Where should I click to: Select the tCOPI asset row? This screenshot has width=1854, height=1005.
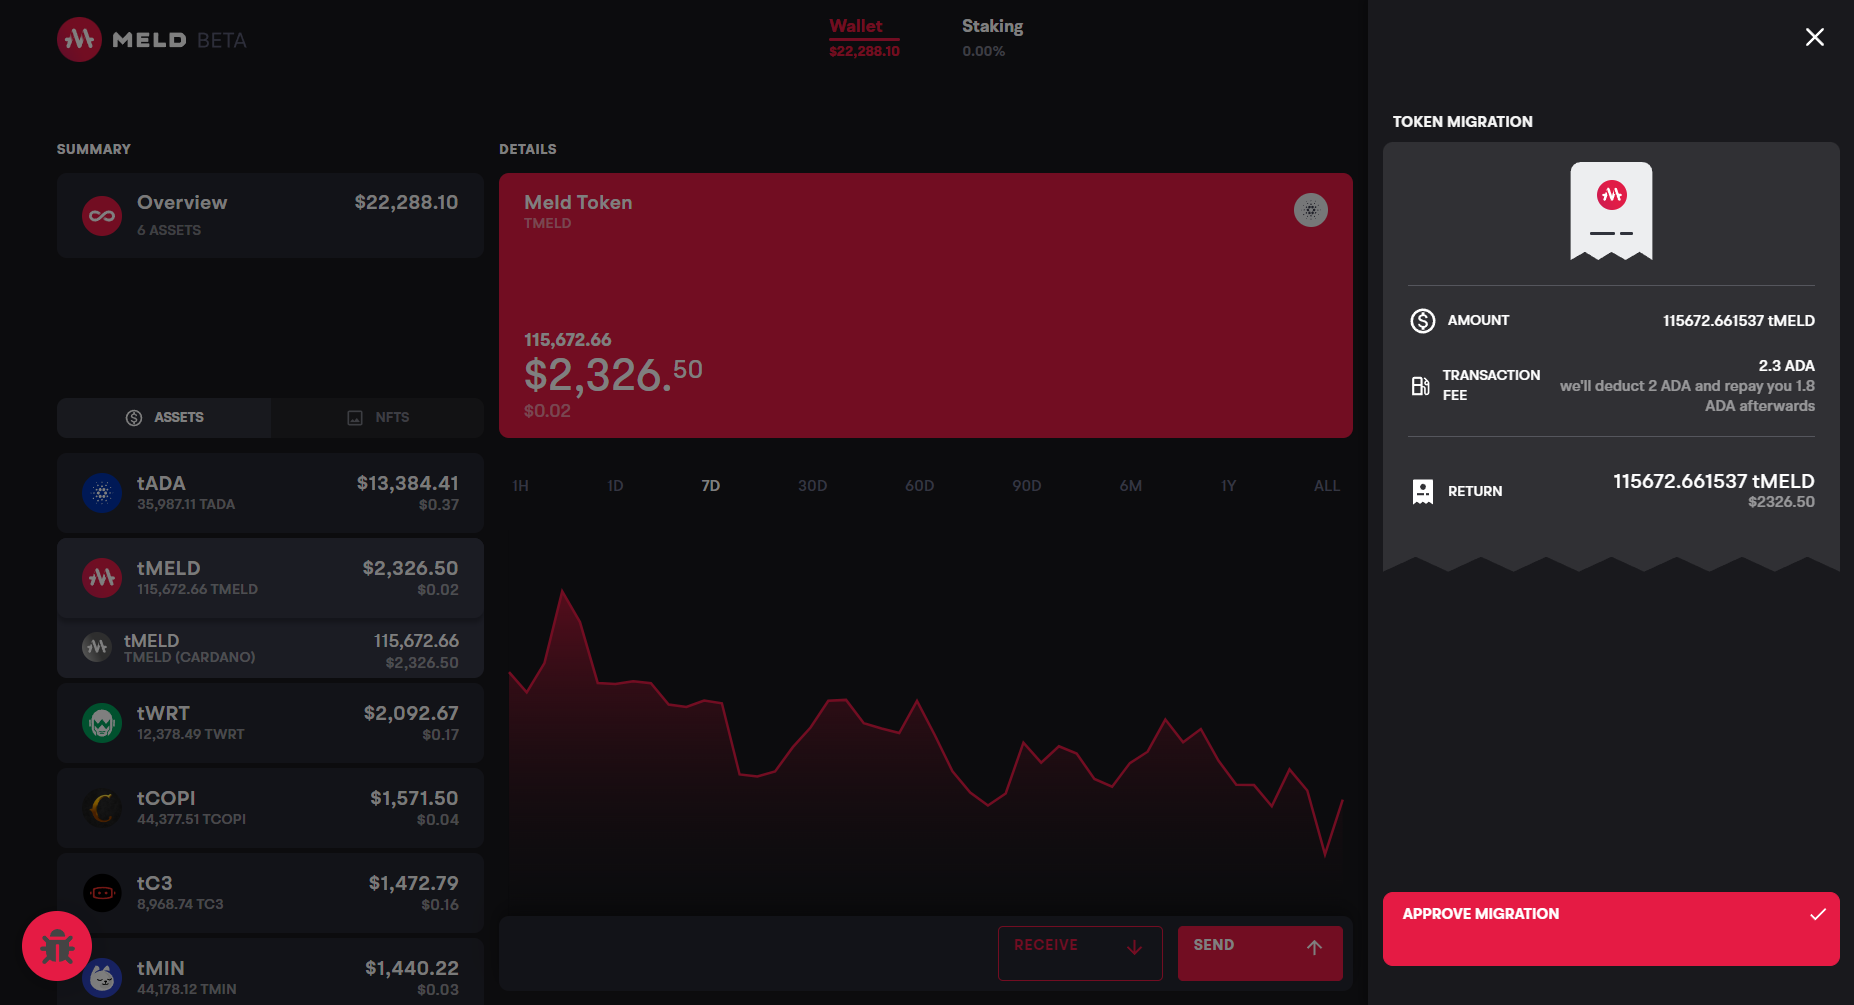click(270, 808)
